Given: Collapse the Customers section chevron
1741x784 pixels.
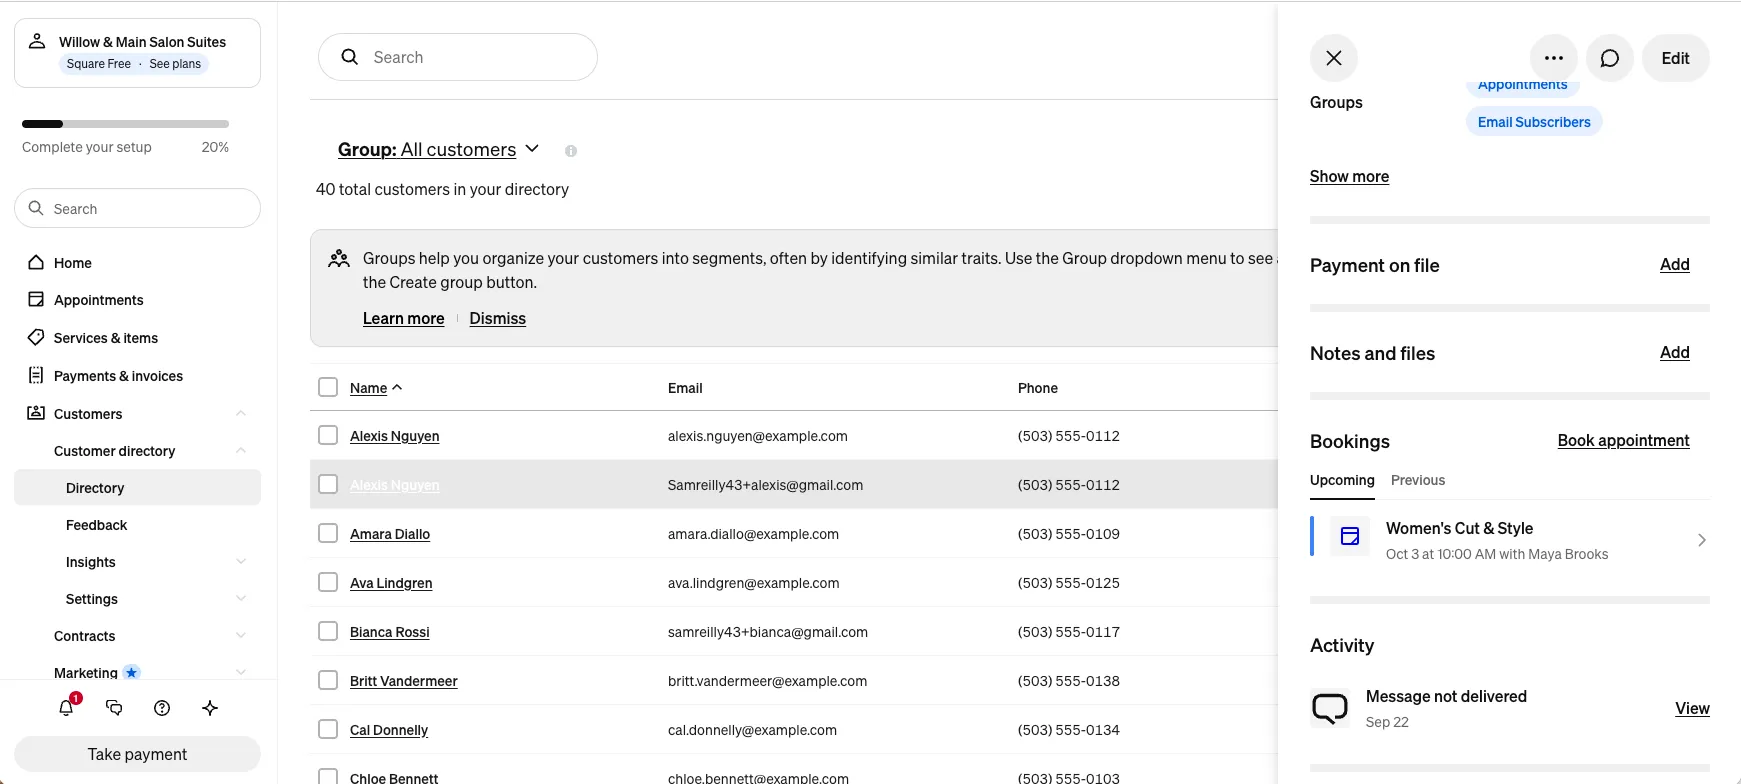Looking at the screenshot, I should [241, 413].
